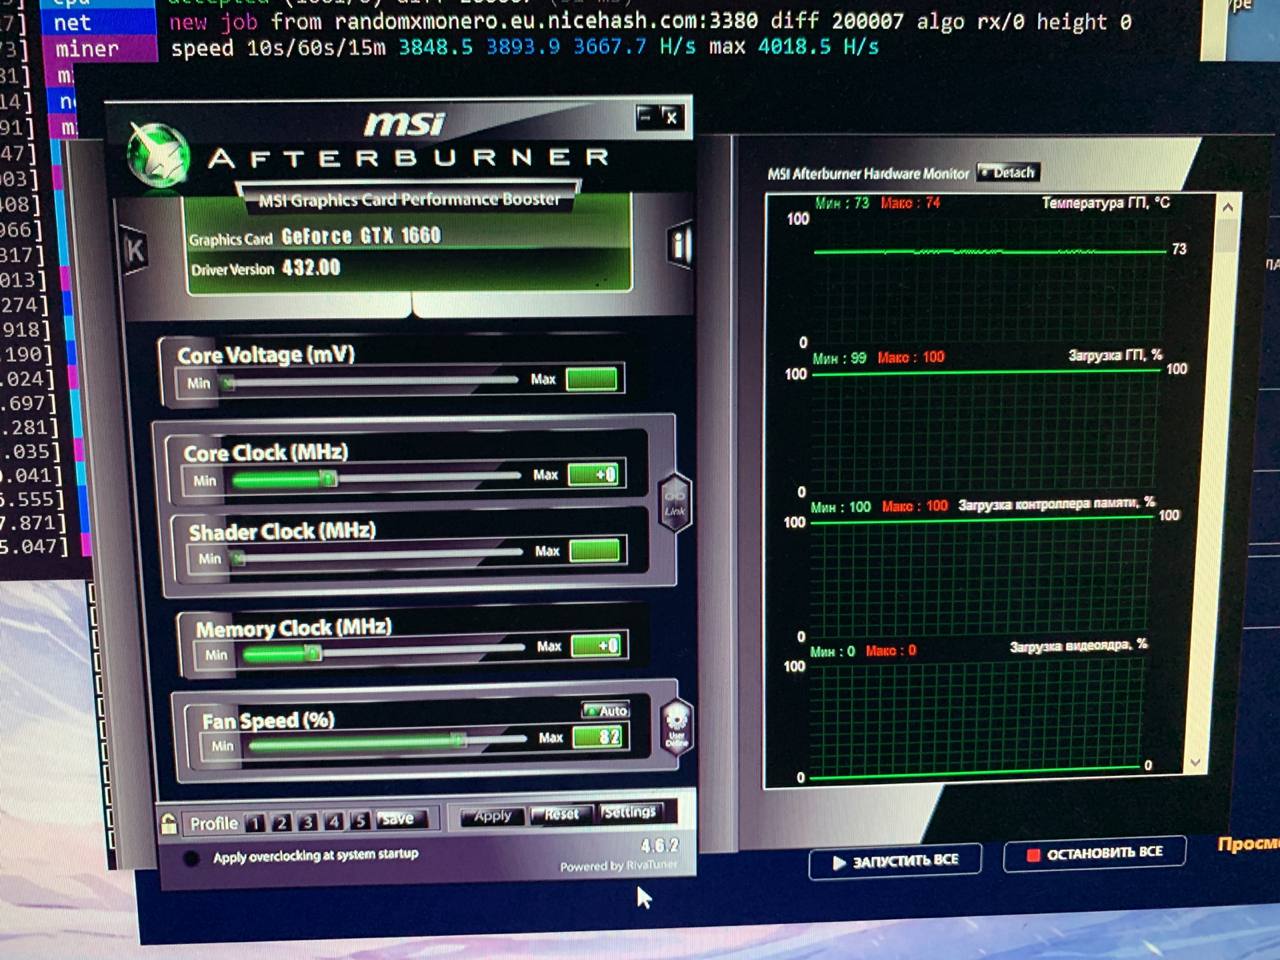Click the Shader Clock slider
This screenshot has height=960, width=1280.
376,555
